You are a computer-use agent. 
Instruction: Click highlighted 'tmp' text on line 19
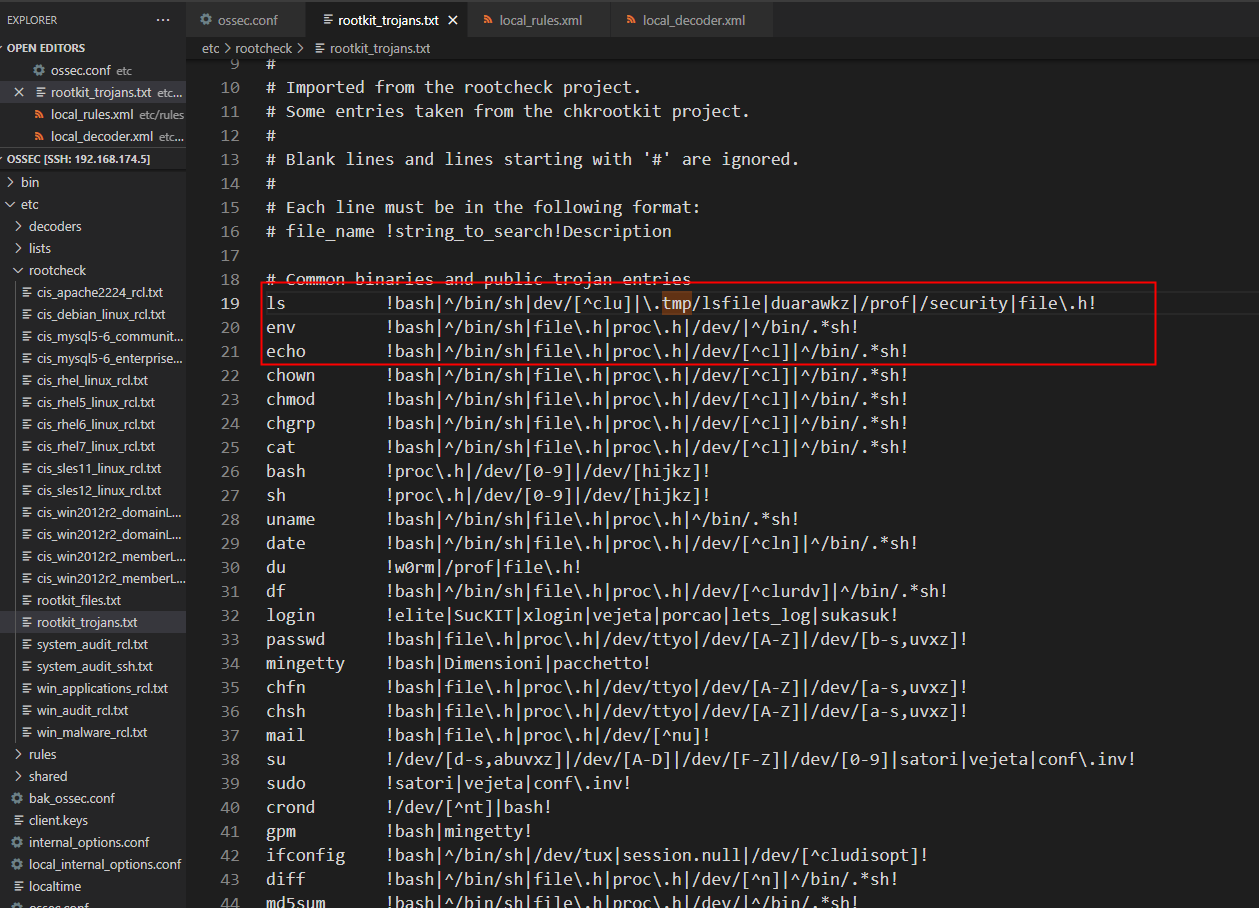tap(676, 303)
